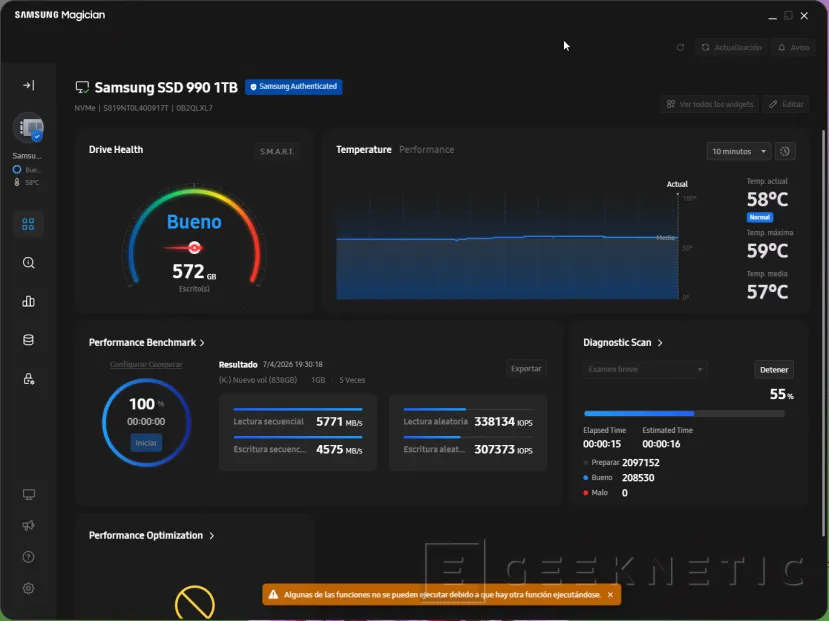829x621 pixels.
Task: Click the Preparar count 2097152
Action: pos(640,463)
